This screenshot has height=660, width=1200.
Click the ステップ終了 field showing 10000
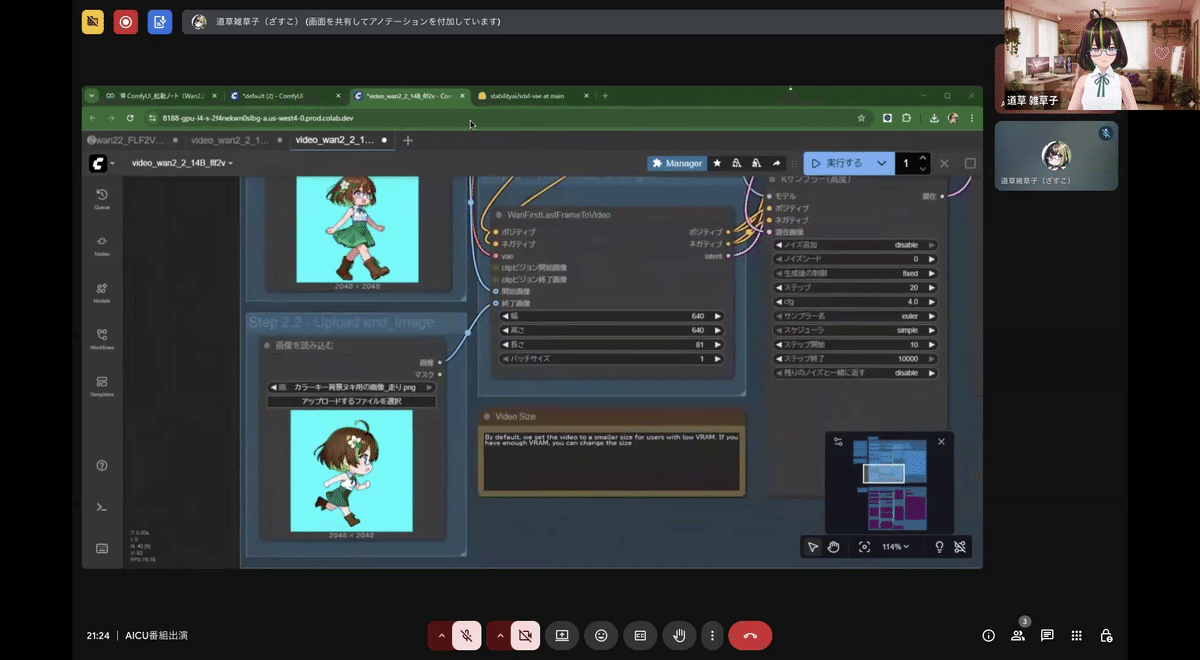point(856,358)
